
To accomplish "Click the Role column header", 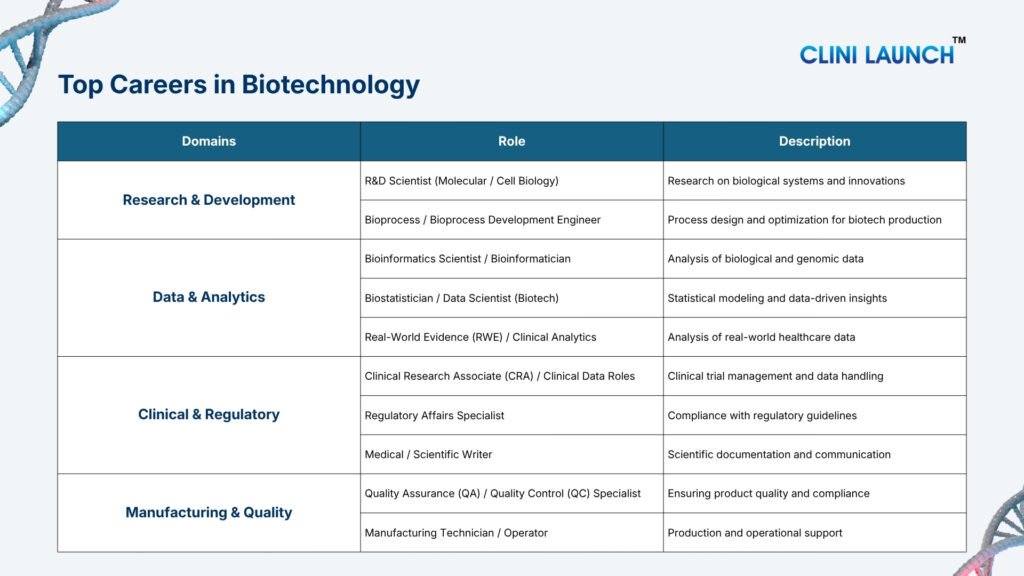I will tap(511, 141).
